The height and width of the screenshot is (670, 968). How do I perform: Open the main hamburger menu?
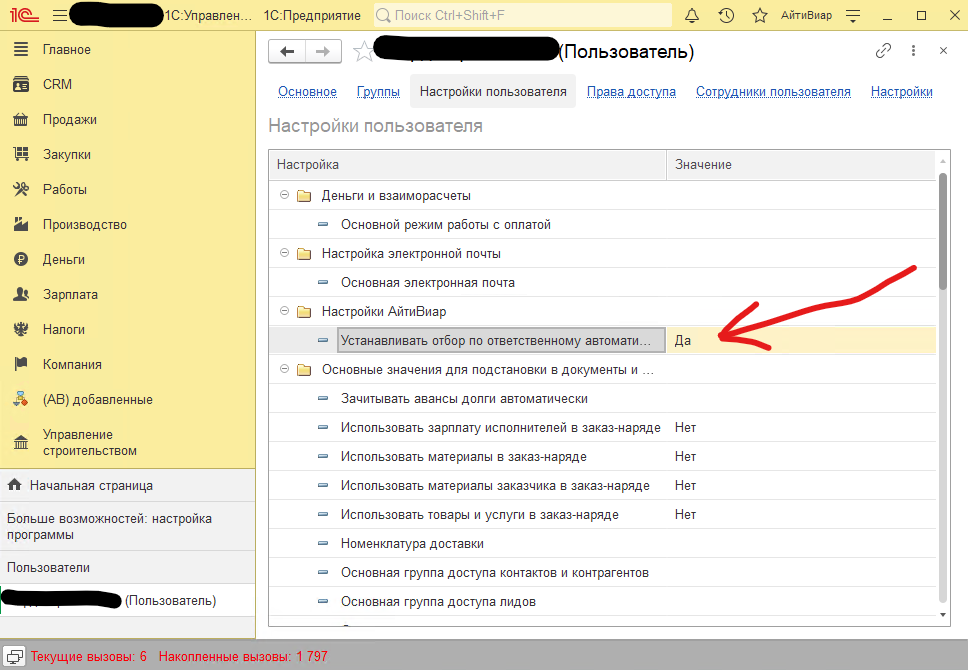click(60, 15)
